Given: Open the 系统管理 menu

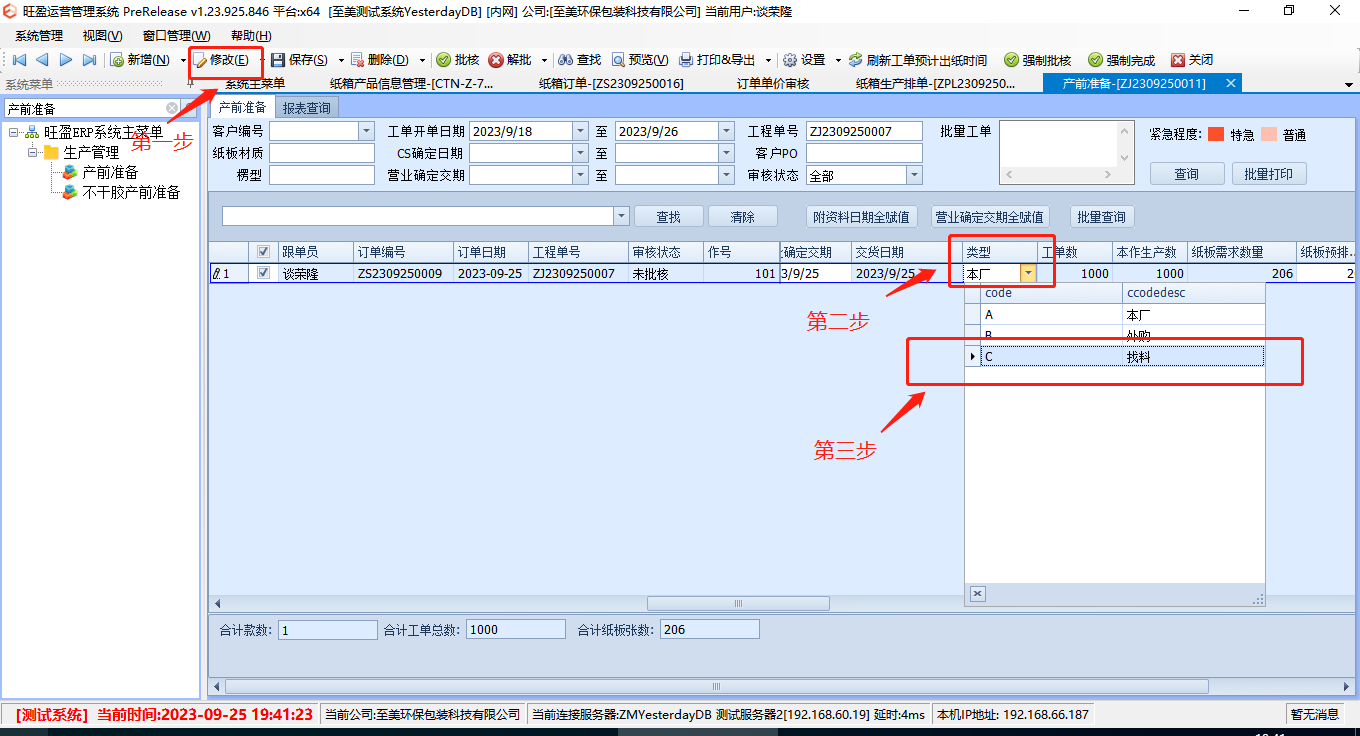Looking at the screenshot, I should point(39,35).
